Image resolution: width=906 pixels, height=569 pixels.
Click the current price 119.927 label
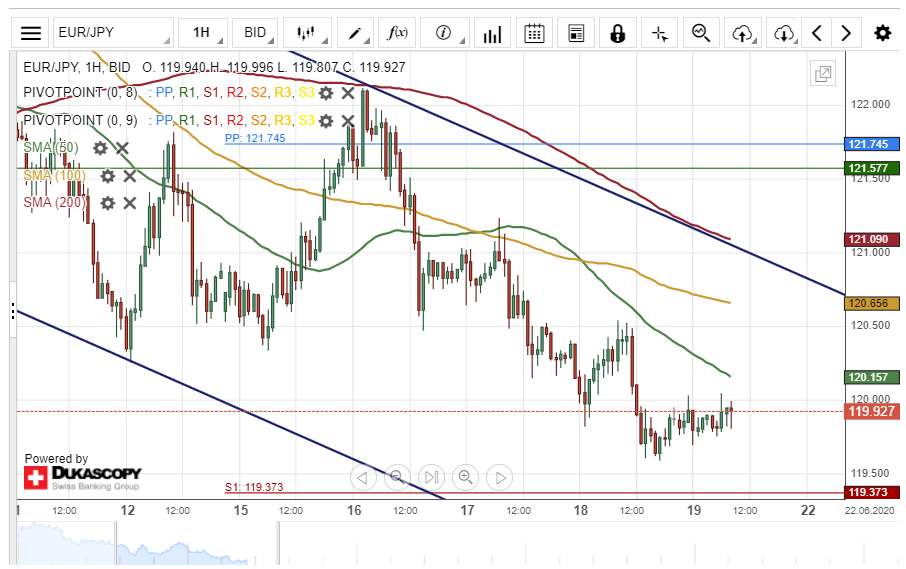click(x=871, y=411)
